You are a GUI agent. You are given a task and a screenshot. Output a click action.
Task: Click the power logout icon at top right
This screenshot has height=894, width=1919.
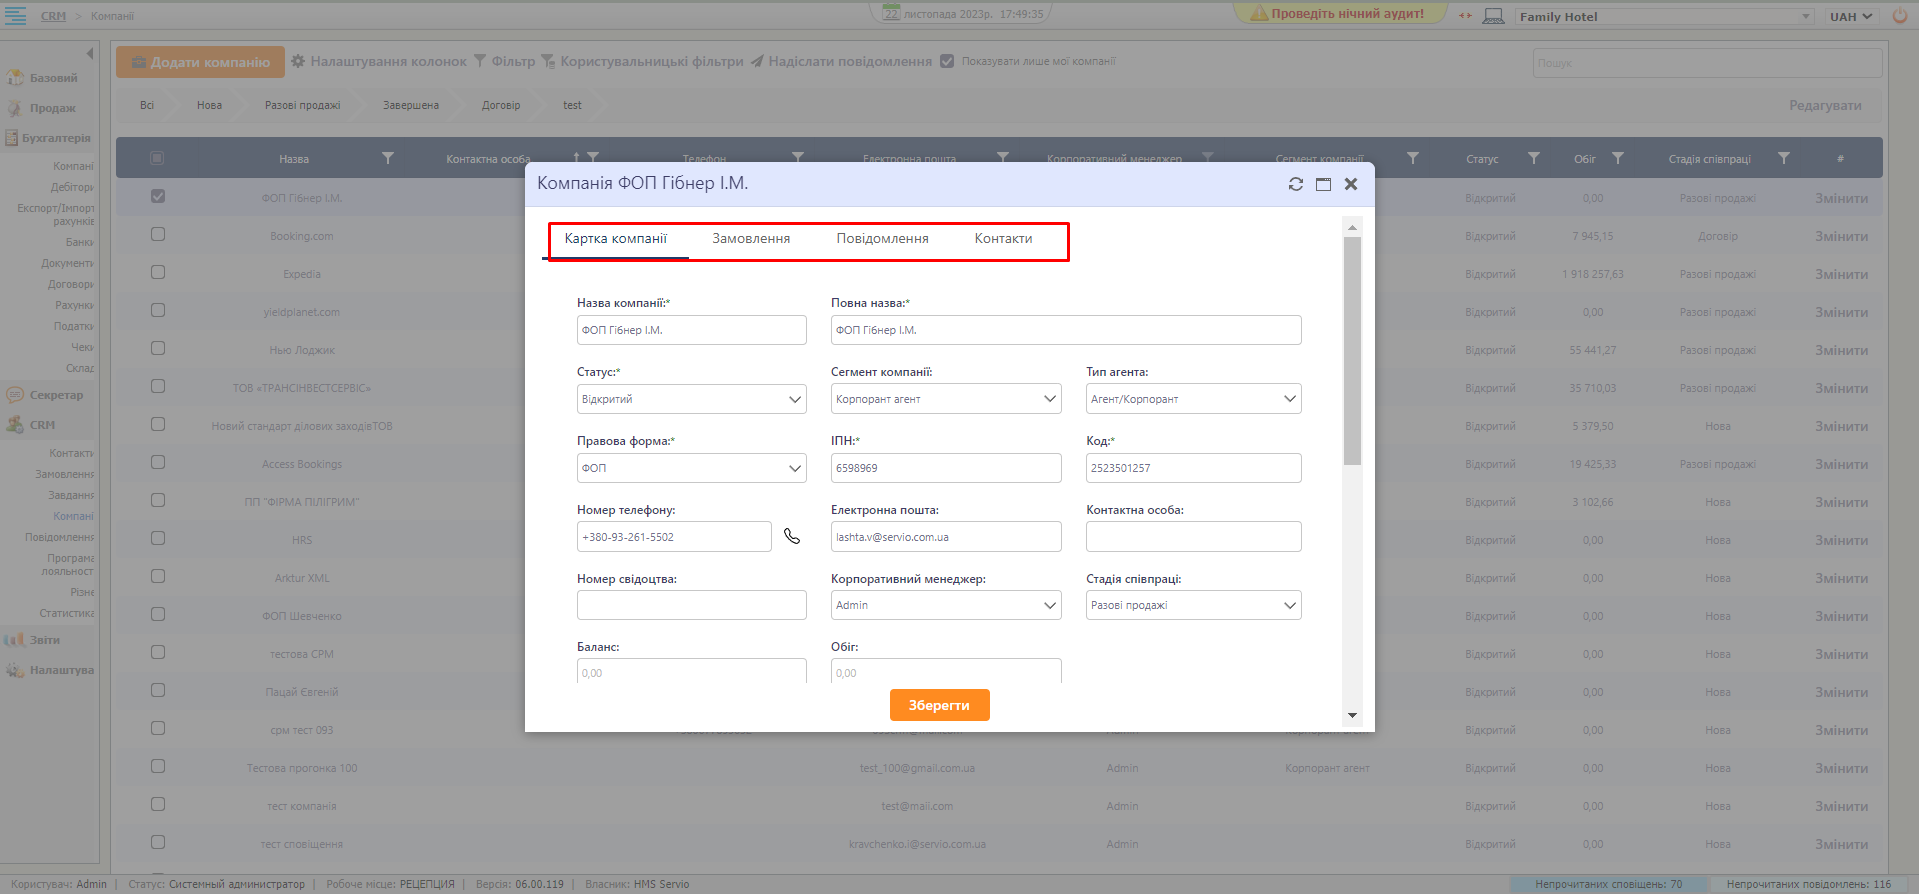coord(1899,16)
